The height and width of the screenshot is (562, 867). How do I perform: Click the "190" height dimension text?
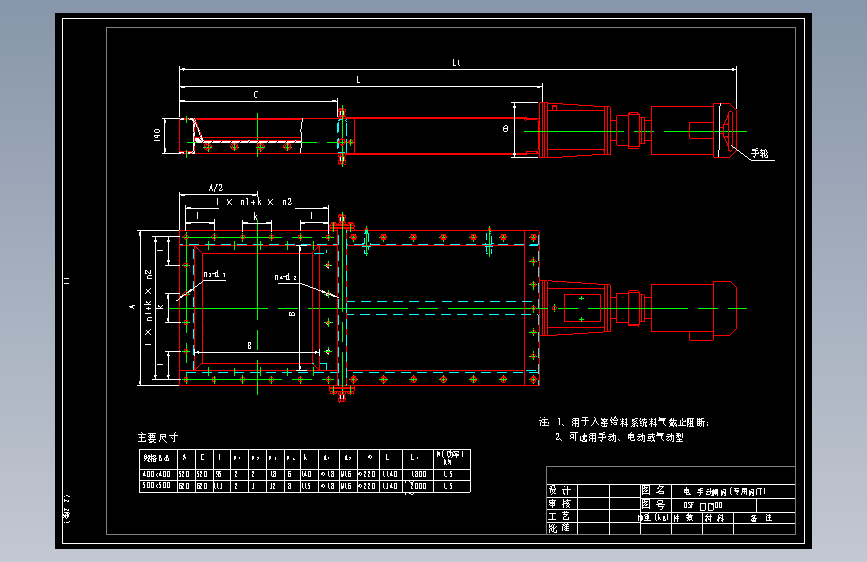point(157,135)
